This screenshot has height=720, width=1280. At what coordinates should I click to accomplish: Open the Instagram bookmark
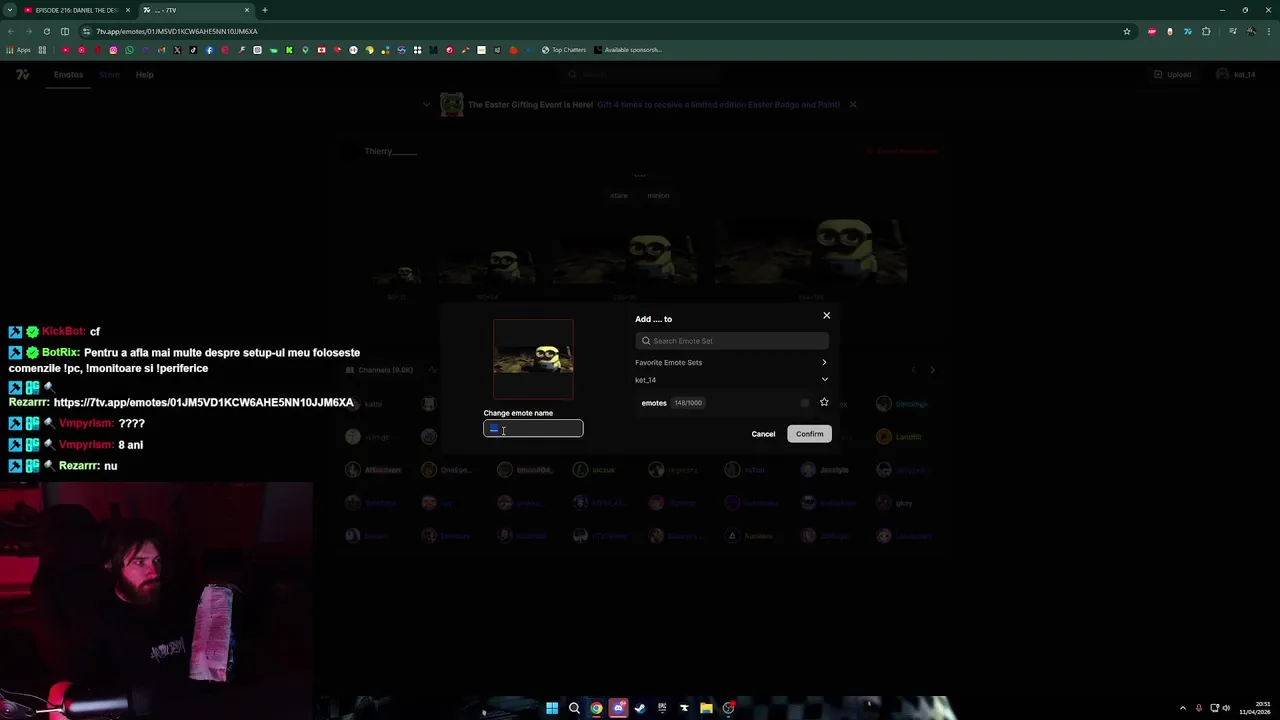click(x=113, y=50)
